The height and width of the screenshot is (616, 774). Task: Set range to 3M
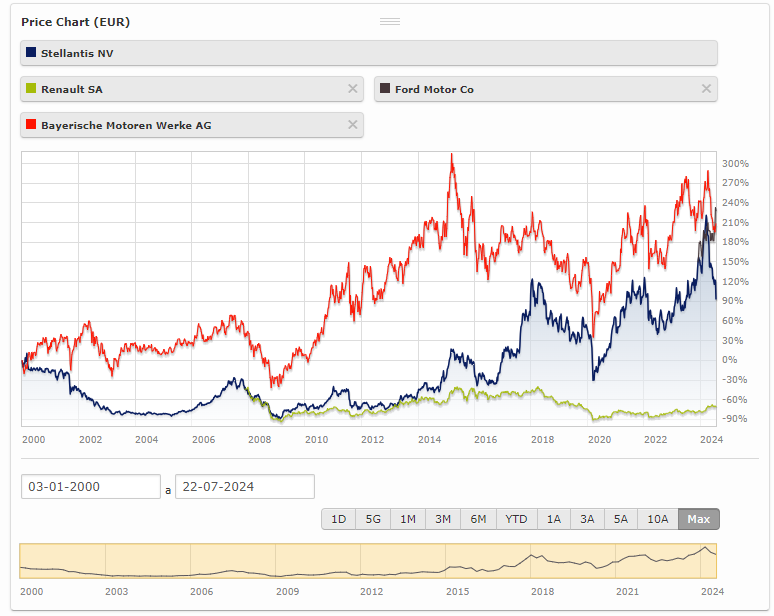[x=443, y=519]
